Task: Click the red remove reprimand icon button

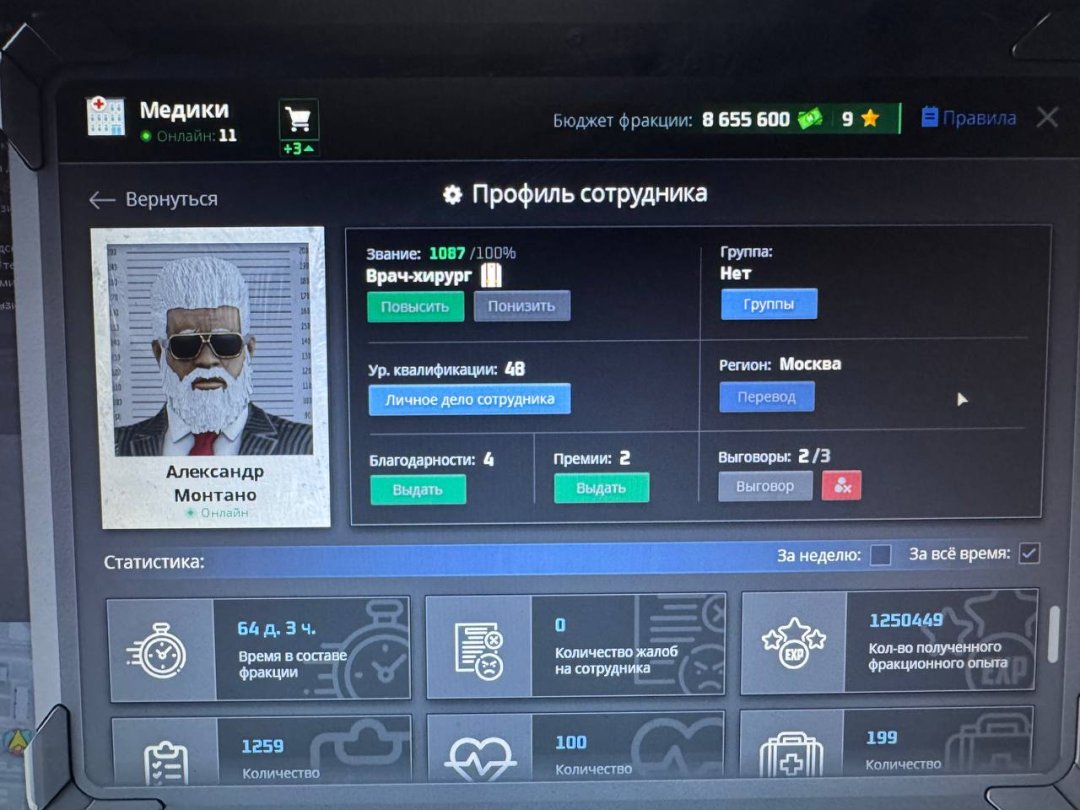Action: point(841,486)
